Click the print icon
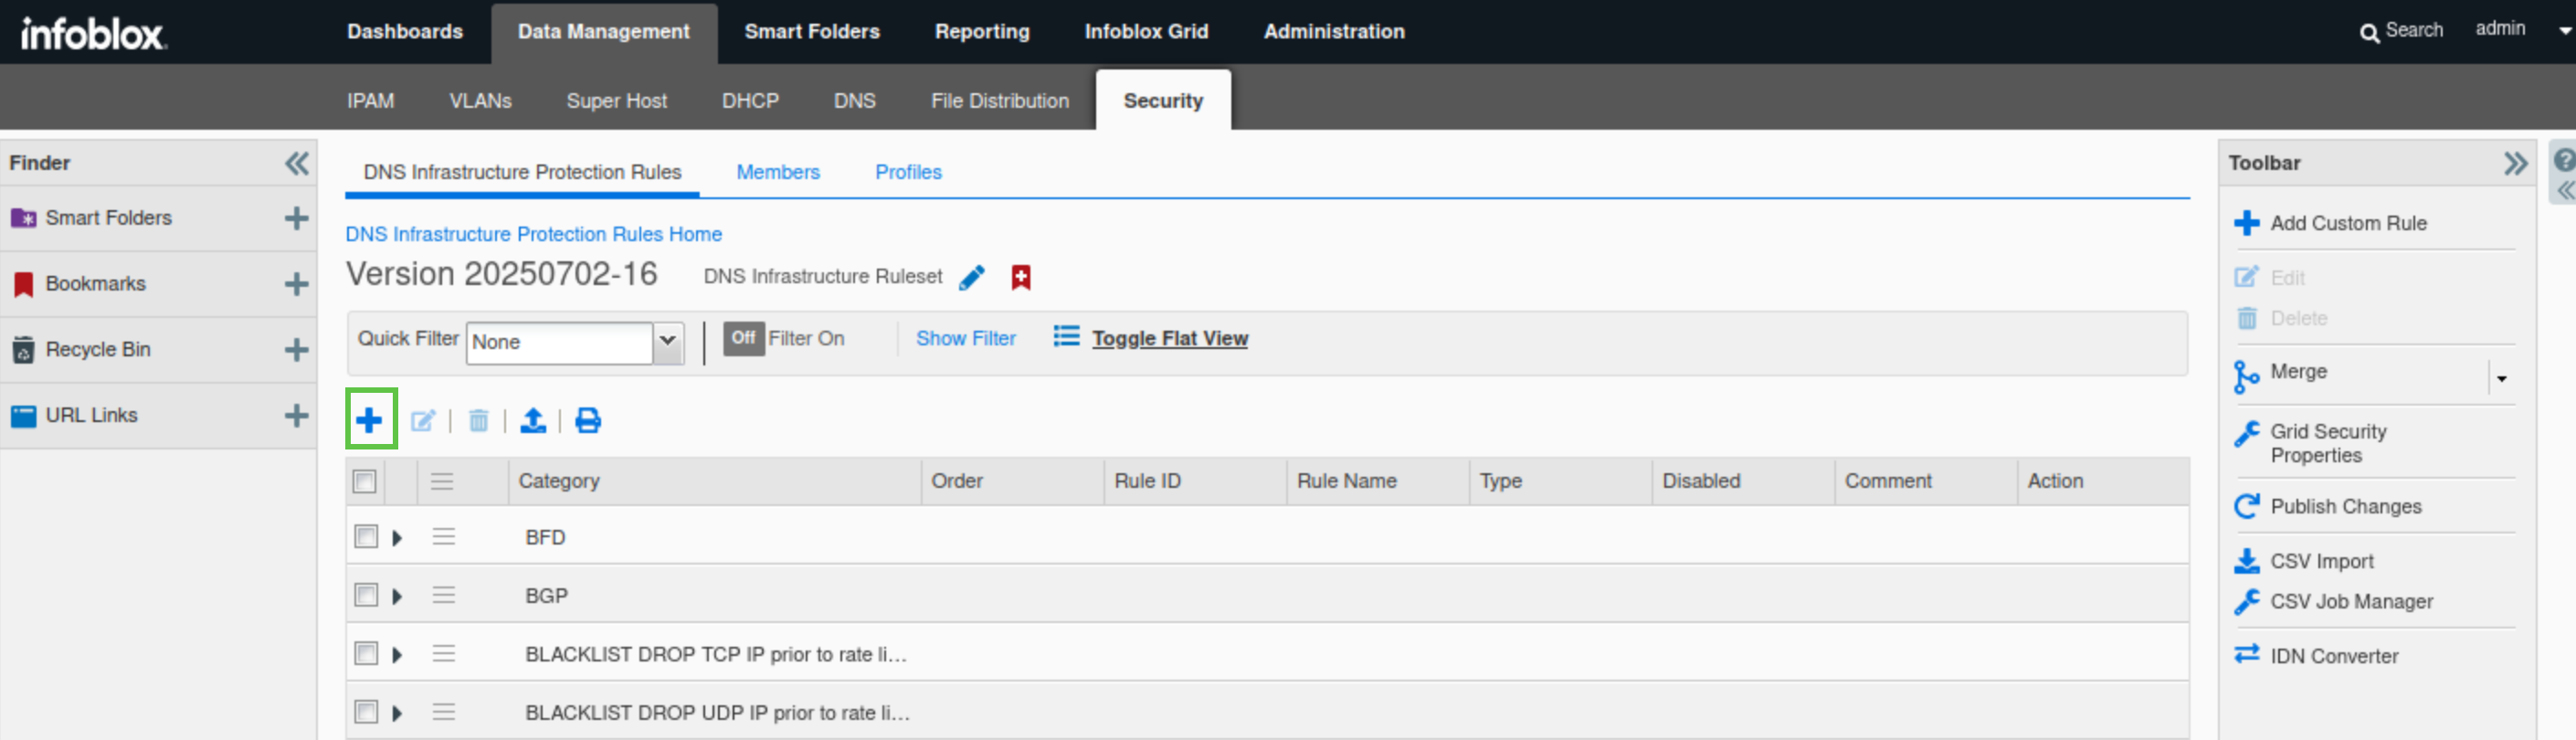Image resolution: width=2576 pixels, height=740 pixels. [x=588, y=421]
